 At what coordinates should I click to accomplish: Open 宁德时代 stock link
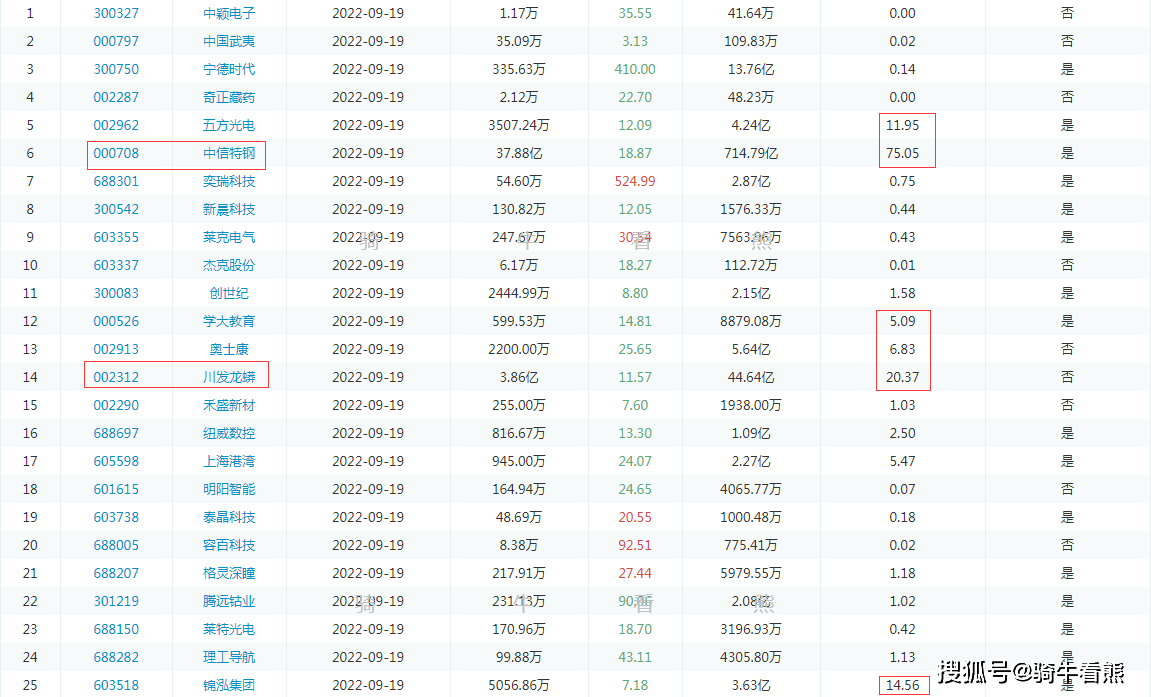coord(229,69)
